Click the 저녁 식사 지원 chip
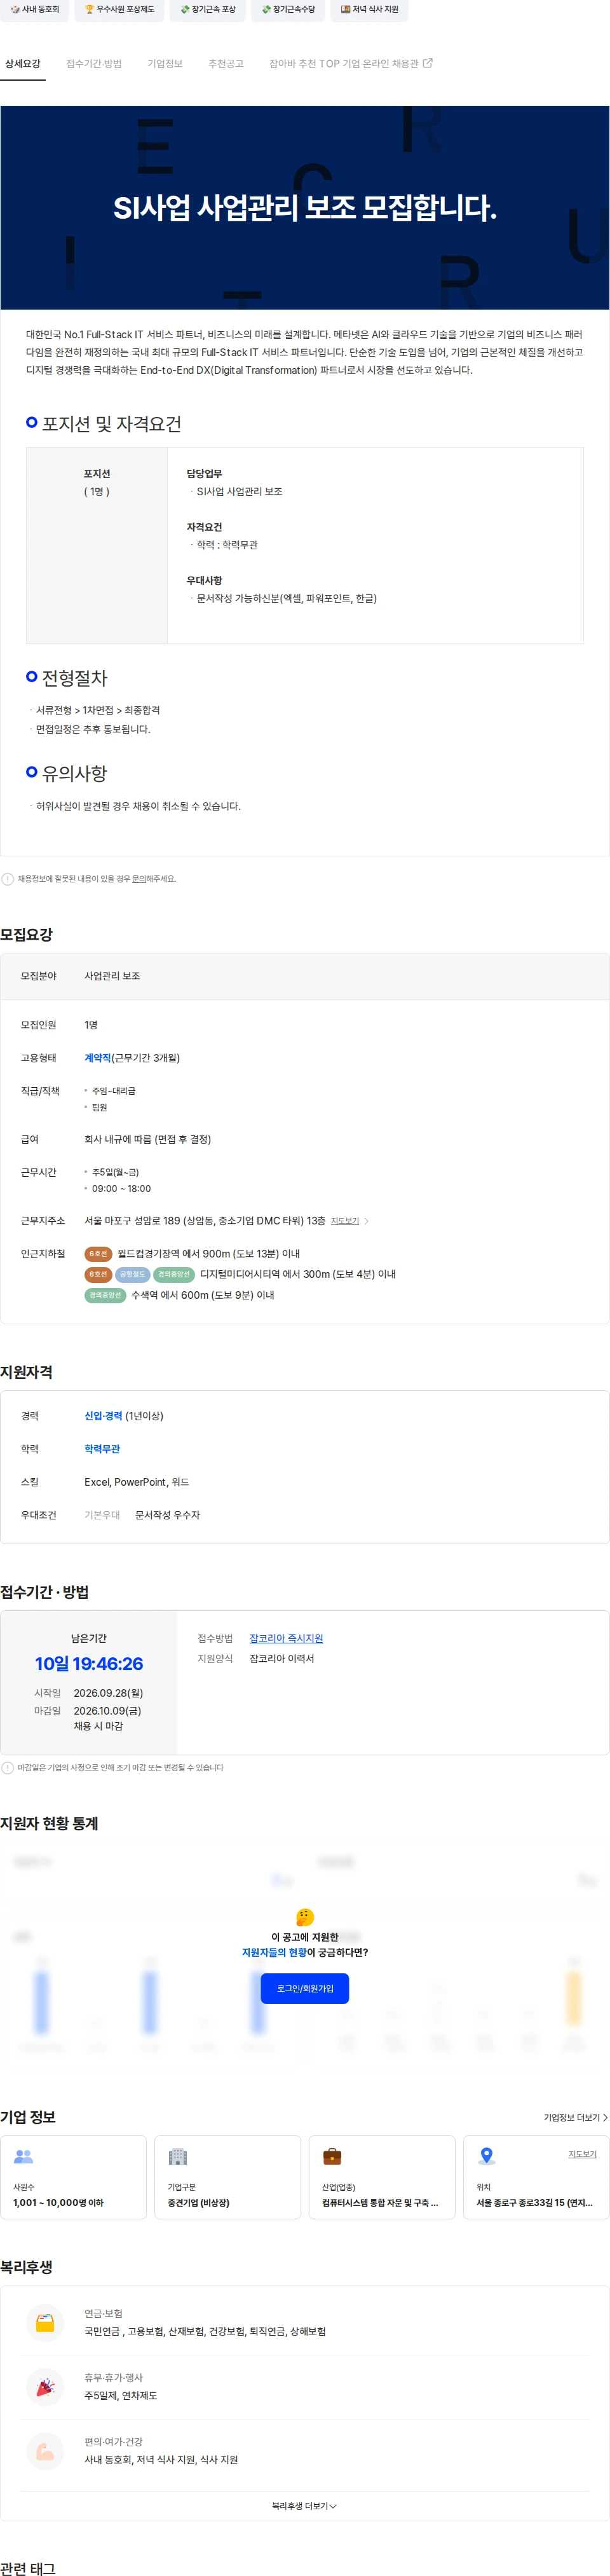610x2576 pixels. coord(369,9)
